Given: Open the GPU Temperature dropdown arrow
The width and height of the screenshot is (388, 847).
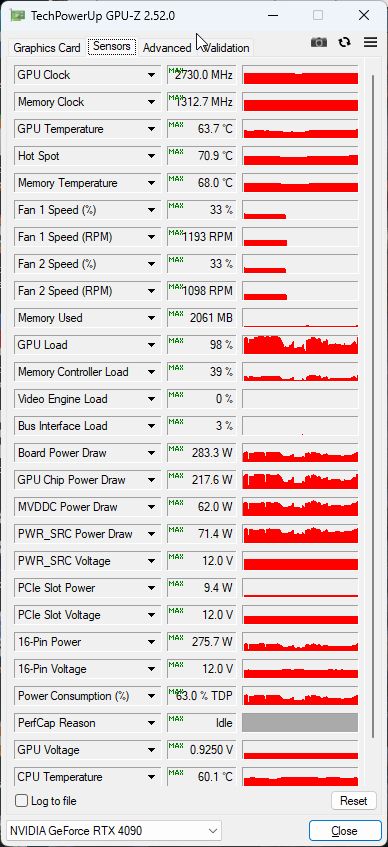Looking at the screenshot, I should [151, 129].
